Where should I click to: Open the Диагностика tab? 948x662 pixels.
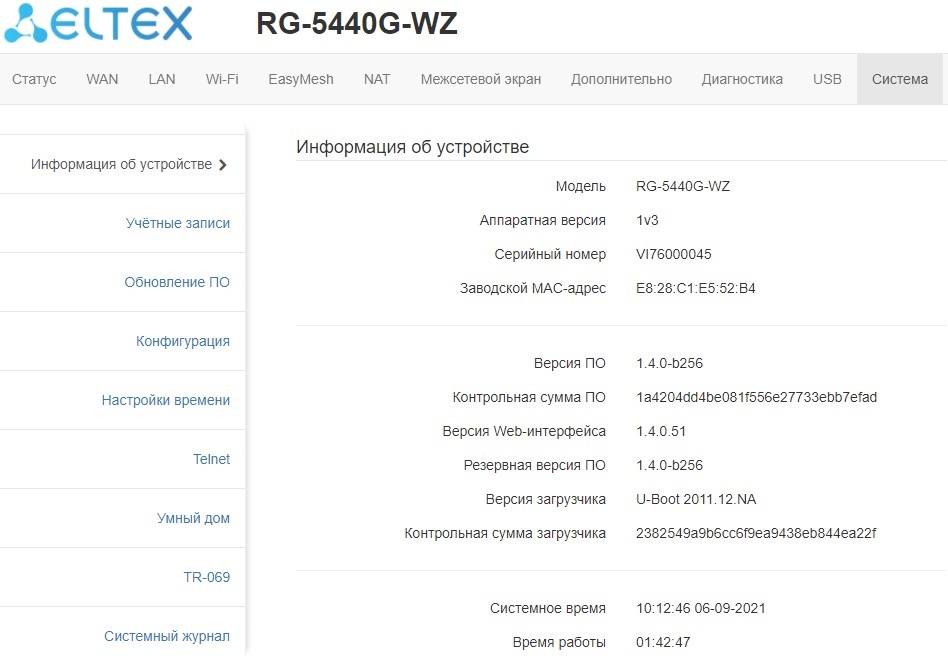point(742,79)
